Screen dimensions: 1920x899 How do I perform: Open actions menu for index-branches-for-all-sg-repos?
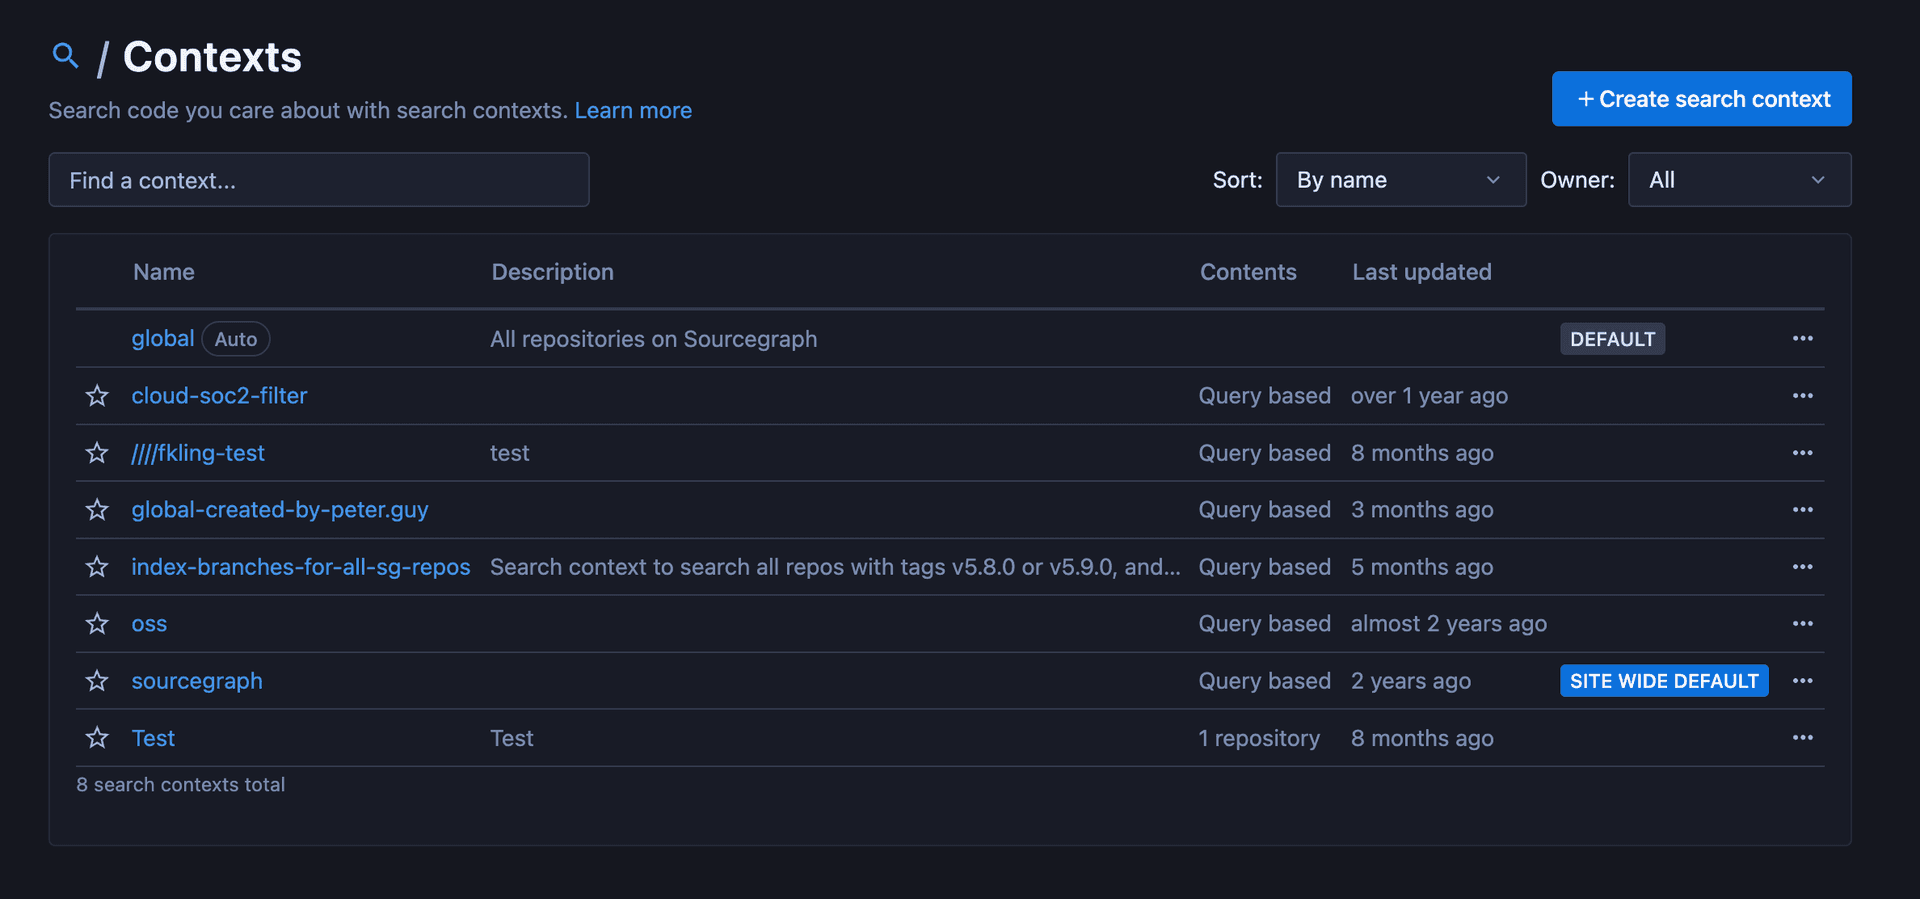point(1803,566)
